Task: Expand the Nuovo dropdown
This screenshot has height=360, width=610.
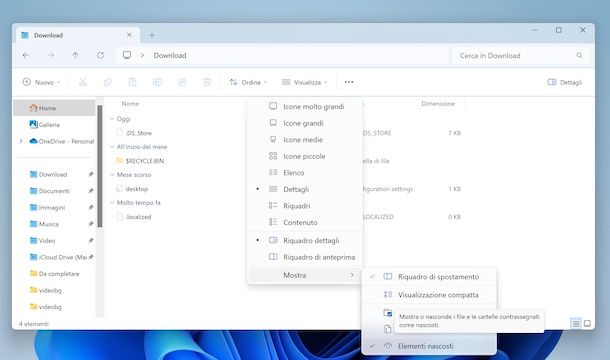Action: (42, 82)
